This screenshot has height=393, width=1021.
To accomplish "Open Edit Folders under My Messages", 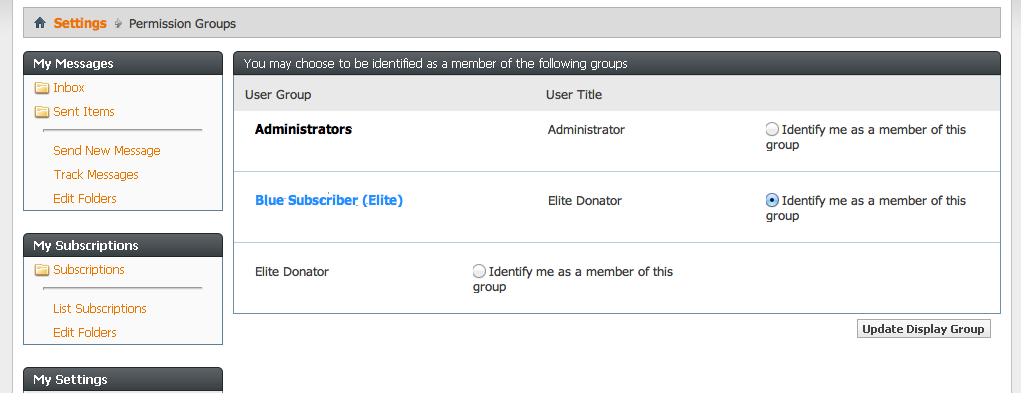I will [x=85, y=199].
